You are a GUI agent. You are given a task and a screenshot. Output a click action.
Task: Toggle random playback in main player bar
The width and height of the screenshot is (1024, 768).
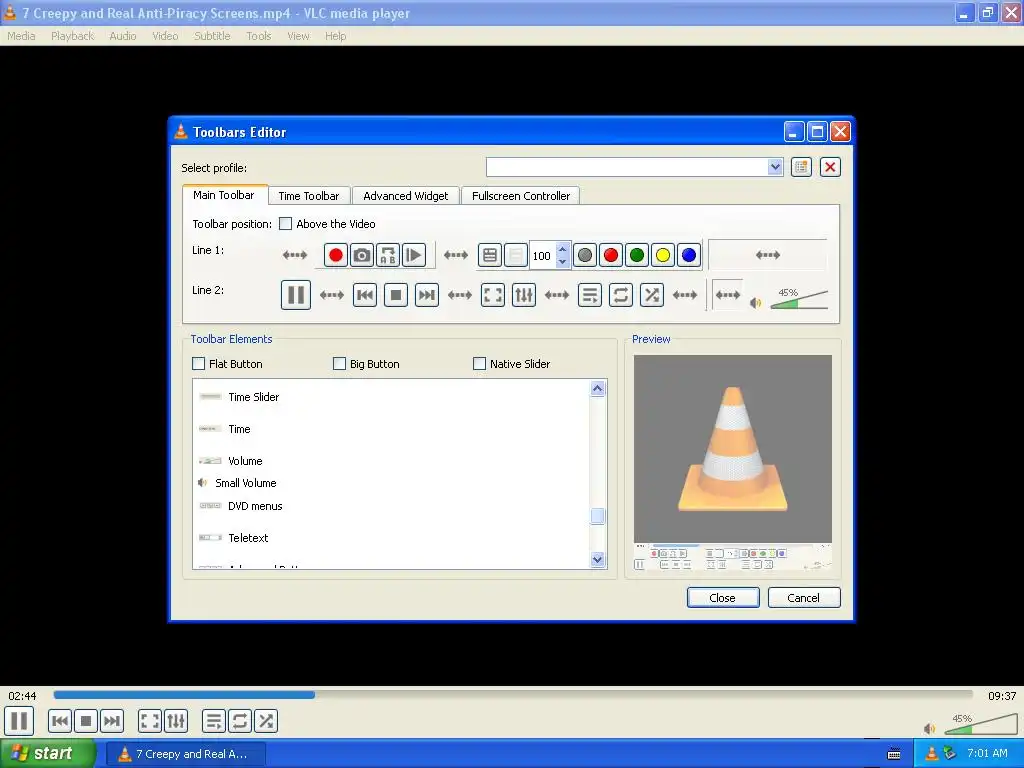coord(266,721)
